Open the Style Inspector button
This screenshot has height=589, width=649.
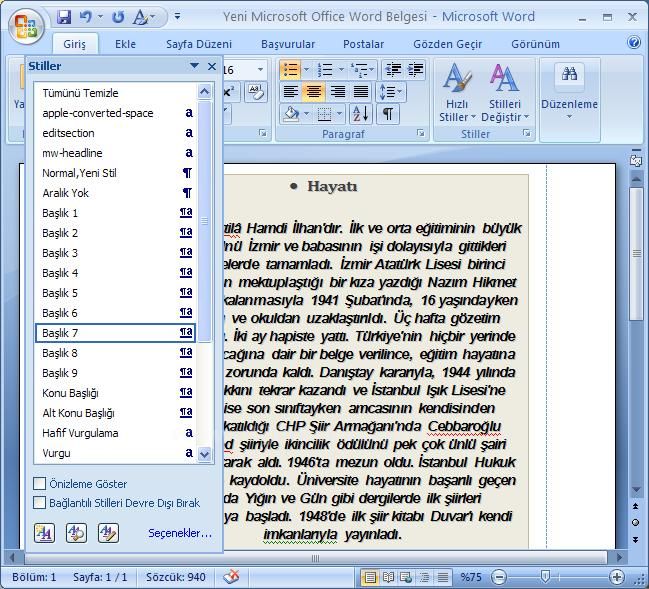(x=76, y=533)
